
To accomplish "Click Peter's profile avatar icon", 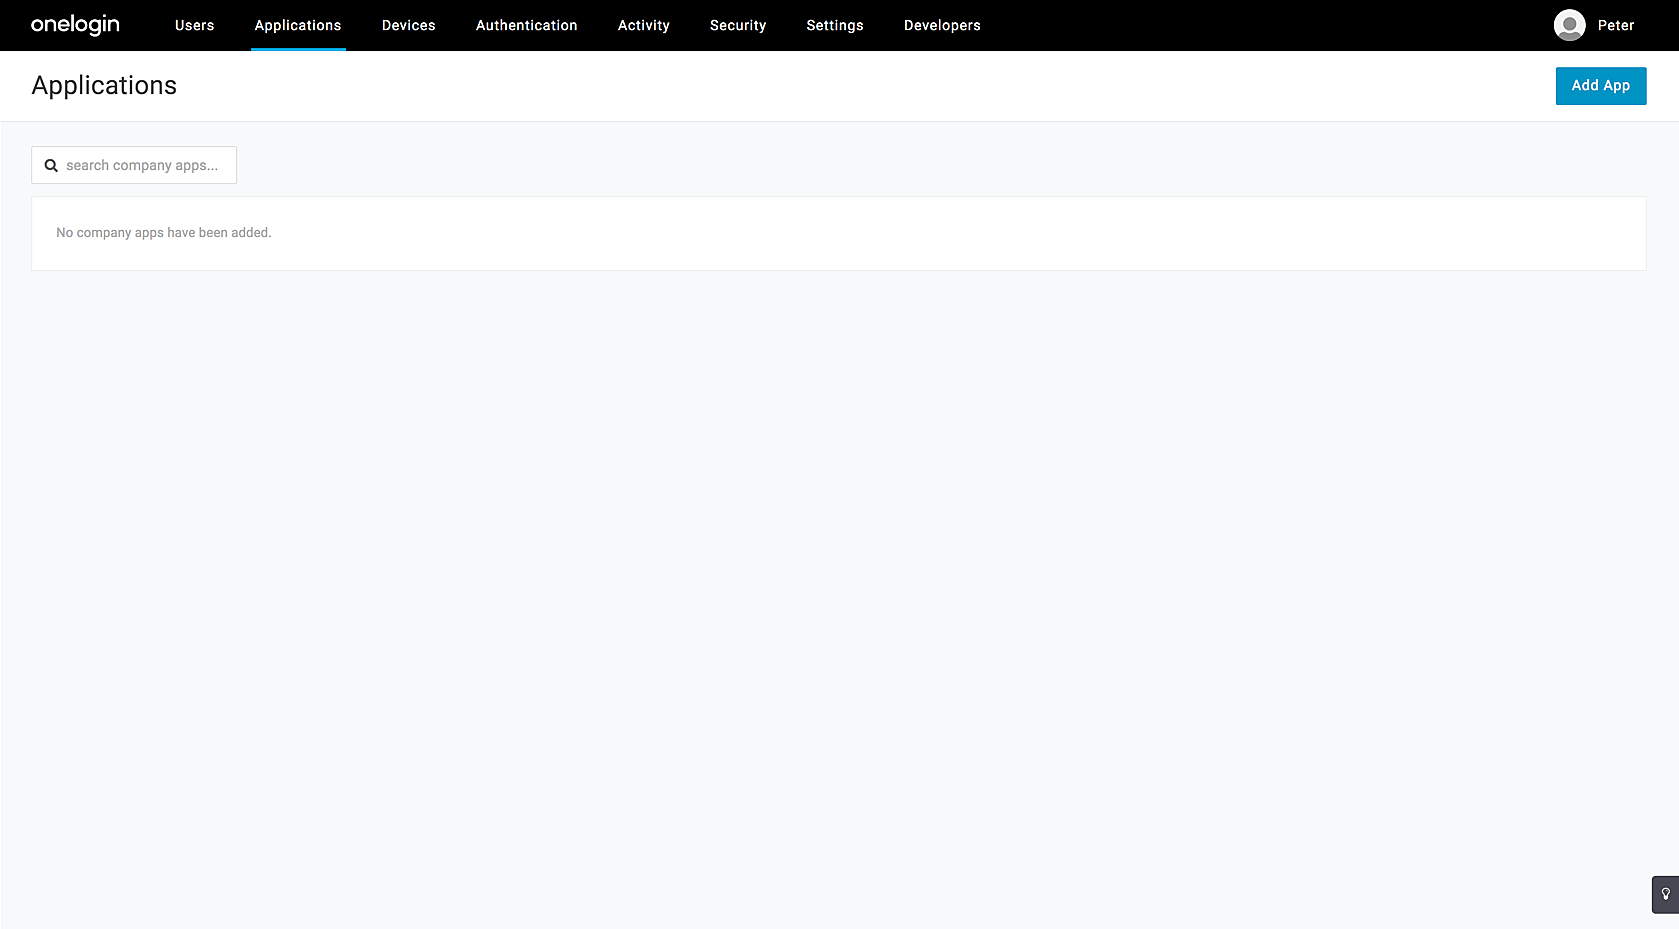I will point(1569,25).
